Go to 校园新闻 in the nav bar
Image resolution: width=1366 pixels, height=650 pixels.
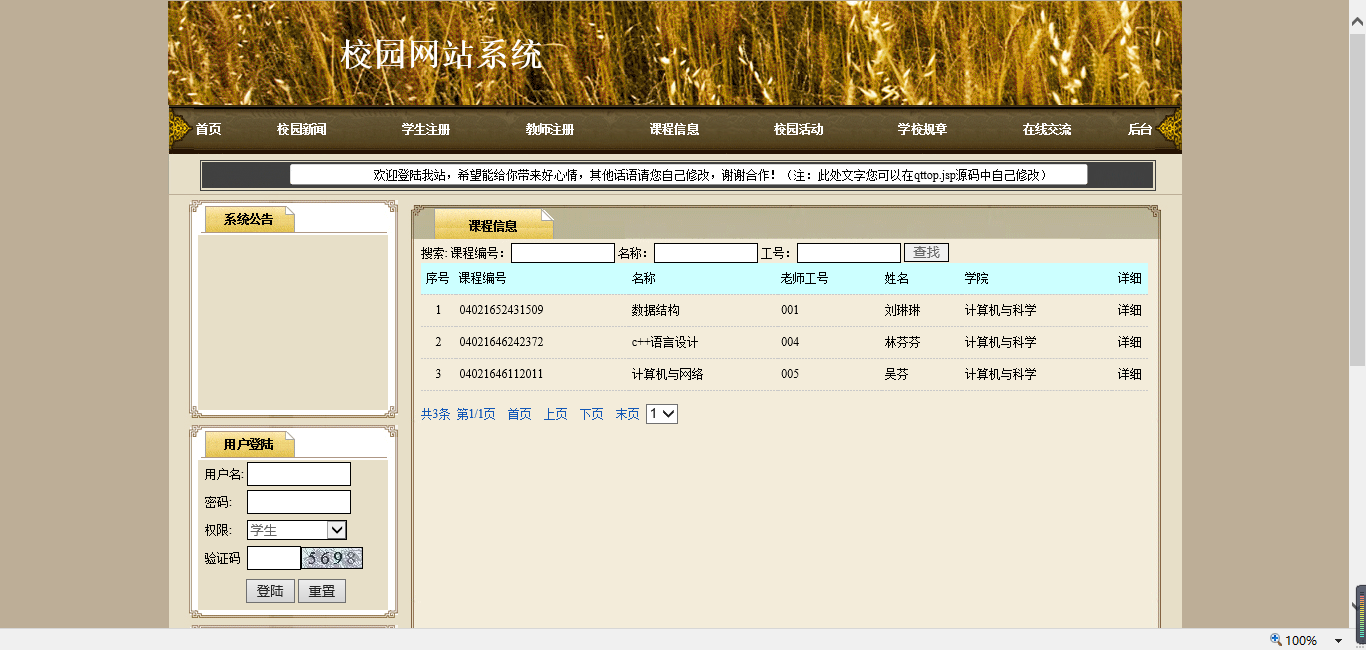click(x=301, y=130)
